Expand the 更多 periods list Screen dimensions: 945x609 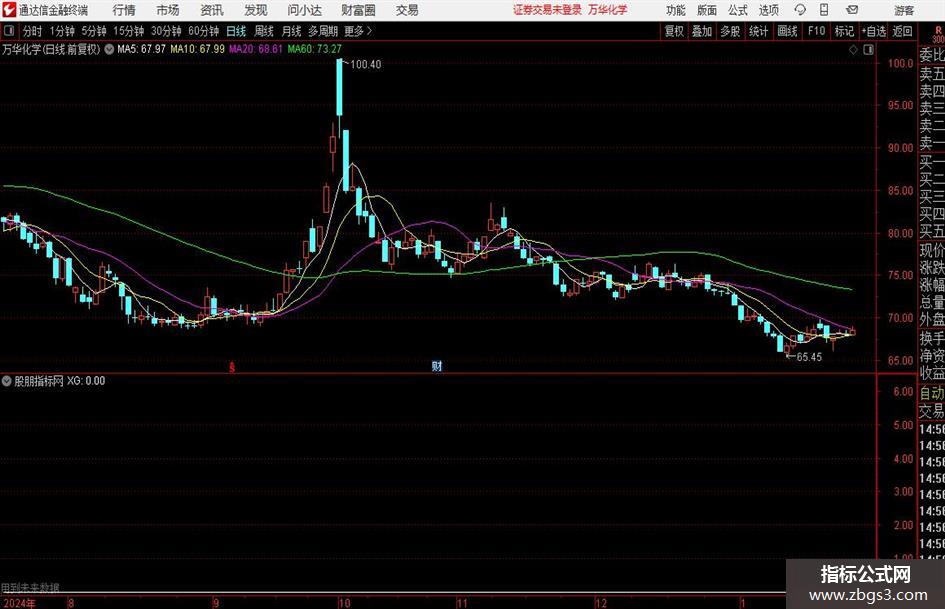[358, 31]
